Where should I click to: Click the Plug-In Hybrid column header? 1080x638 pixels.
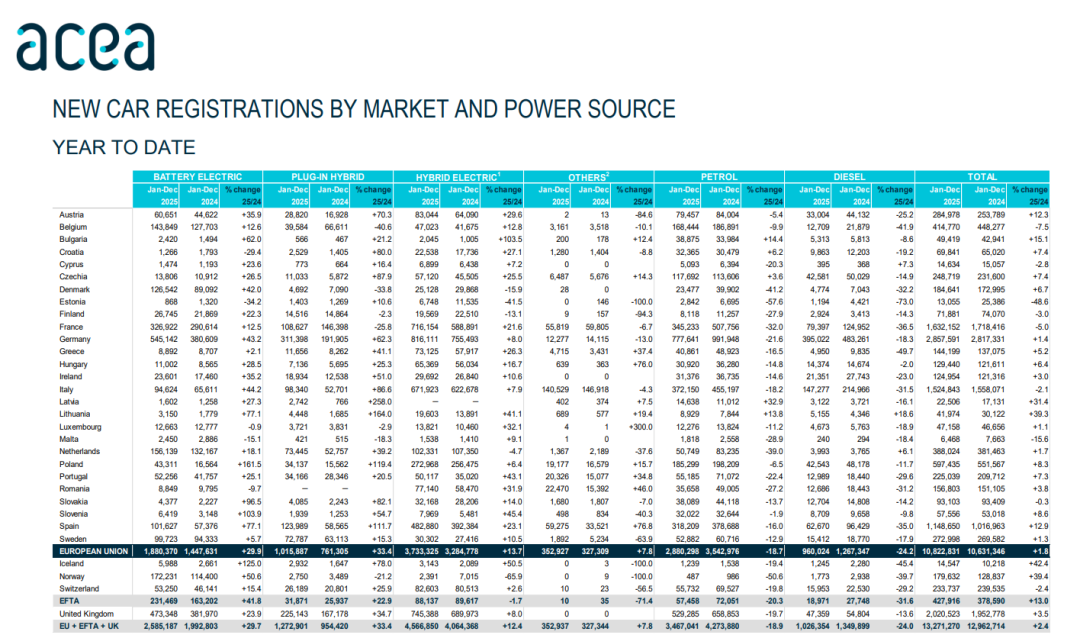coord(327,176)
